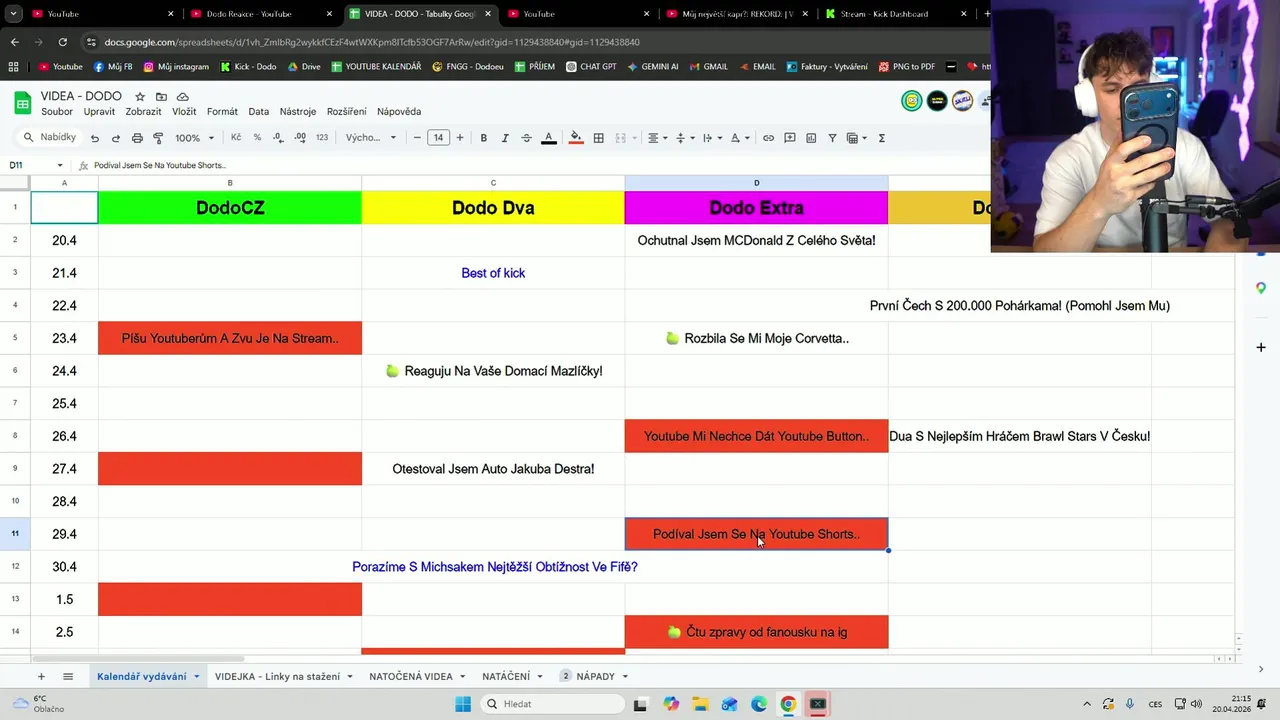Increase font size with plus button

click(460, 138)
